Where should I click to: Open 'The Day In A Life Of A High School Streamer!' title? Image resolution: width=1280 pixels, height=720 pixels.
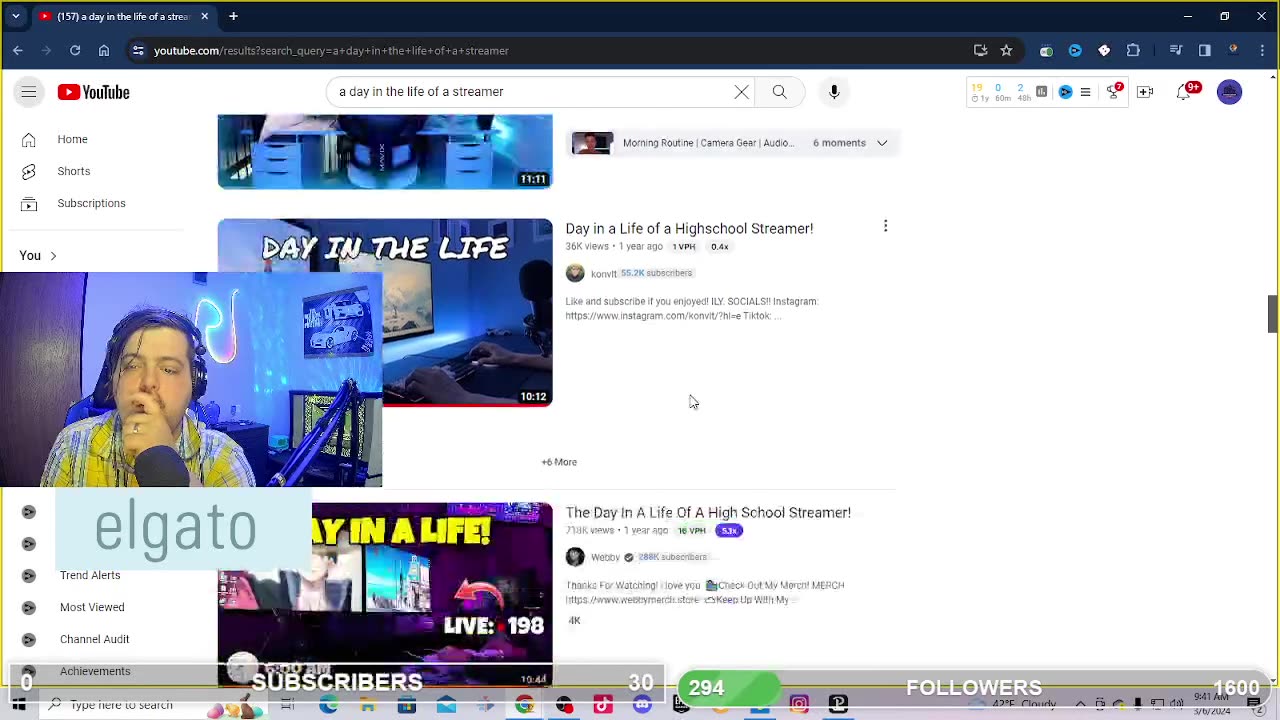pos(708,512)
